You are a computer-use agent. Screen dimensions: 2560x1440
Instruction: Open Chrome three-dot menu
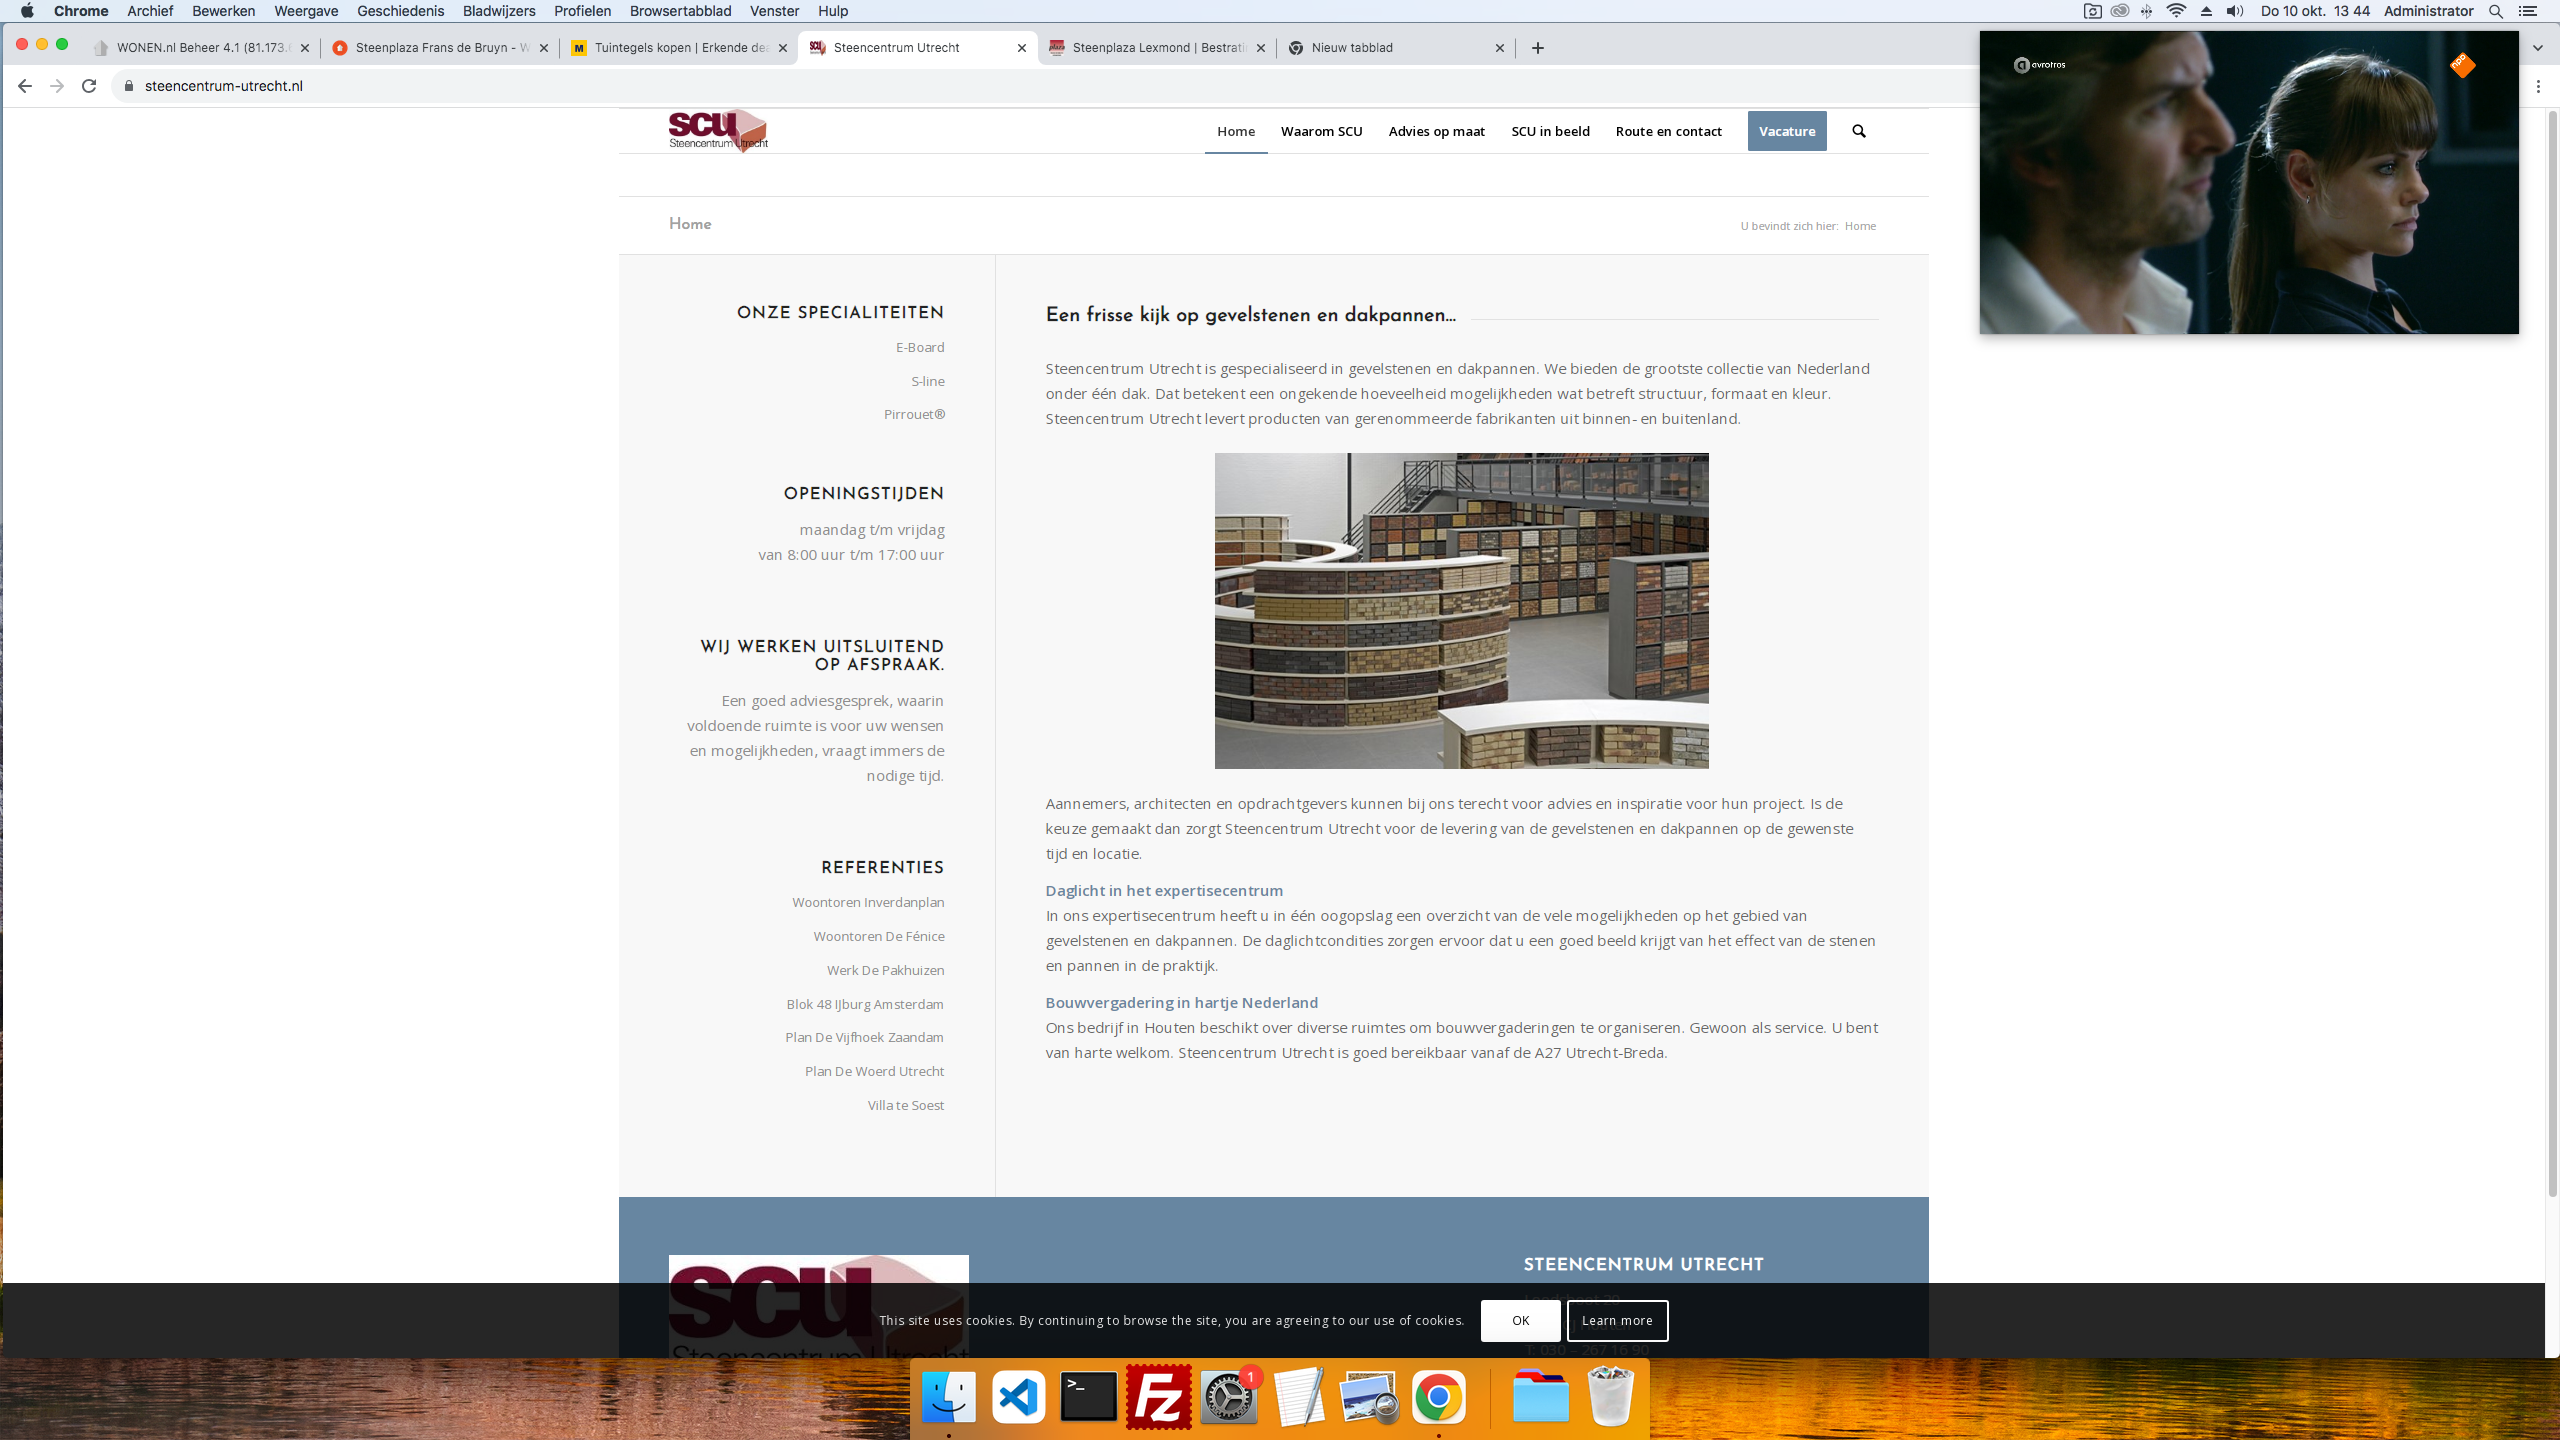coord(2538,86)
